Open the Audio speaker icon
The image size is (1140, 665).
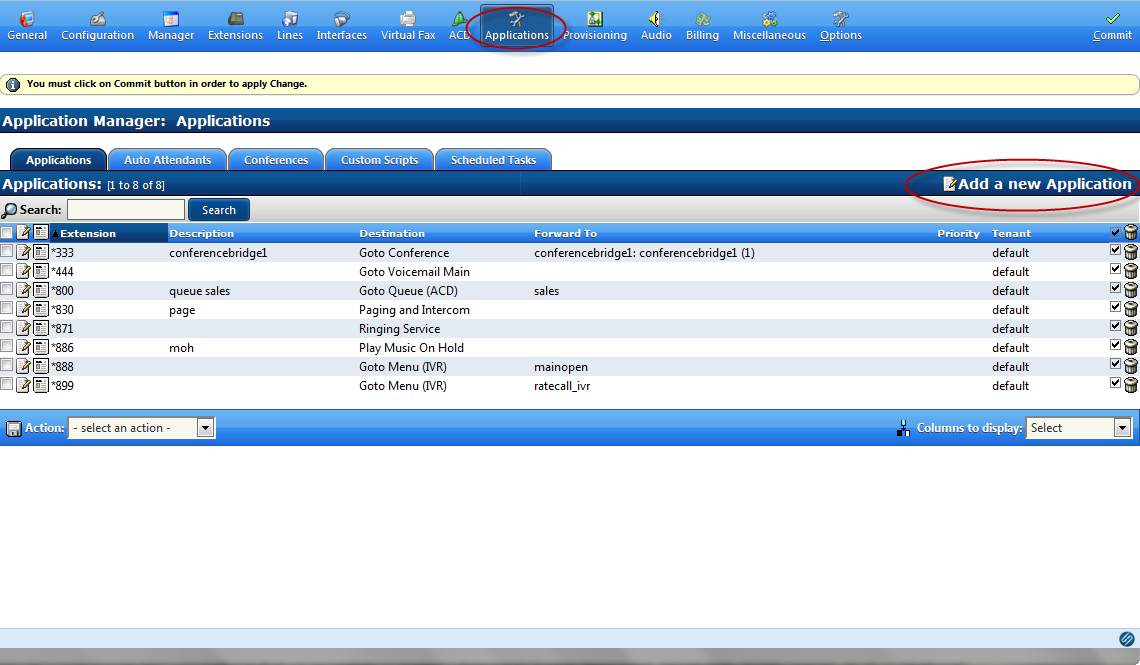(x=656, y=19)
